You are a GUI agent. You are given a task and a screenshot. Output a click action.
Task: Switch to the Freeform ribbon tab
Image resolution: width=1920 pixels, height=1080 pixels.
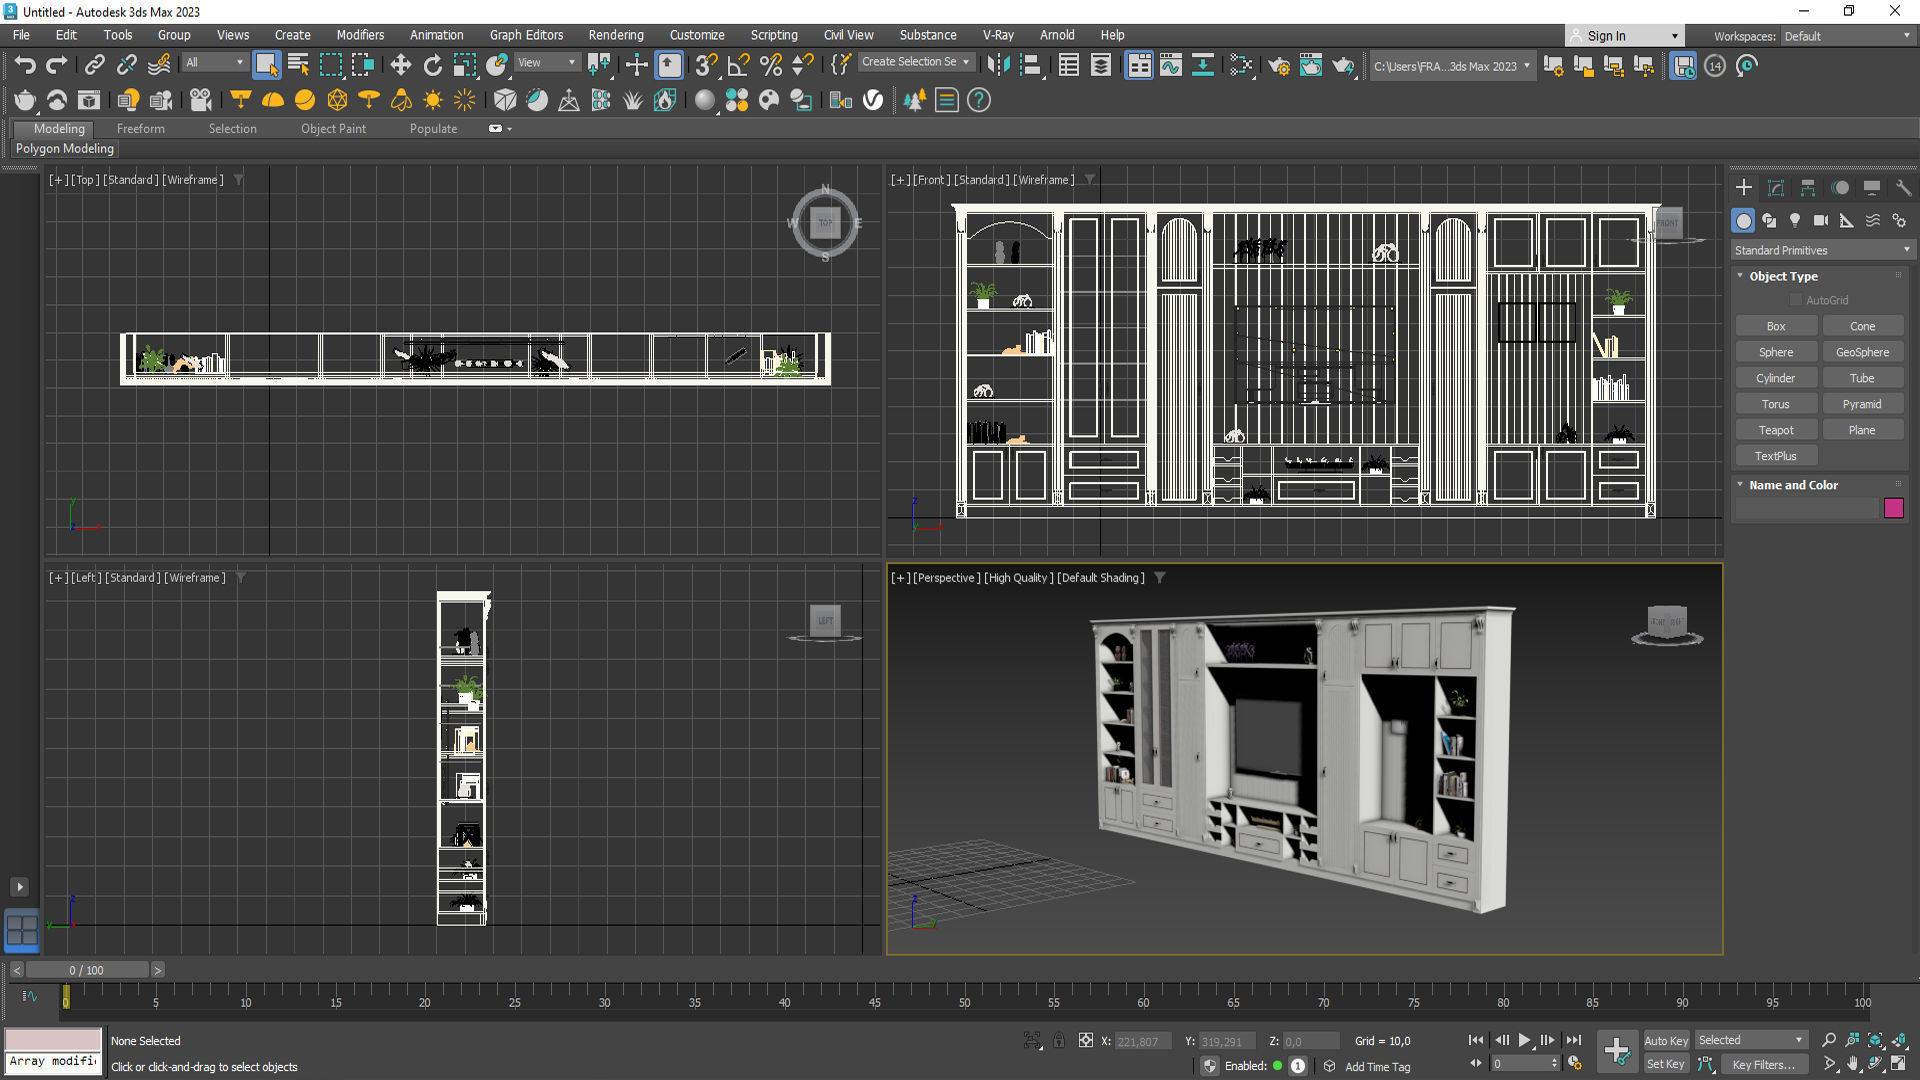click(140, 129)
